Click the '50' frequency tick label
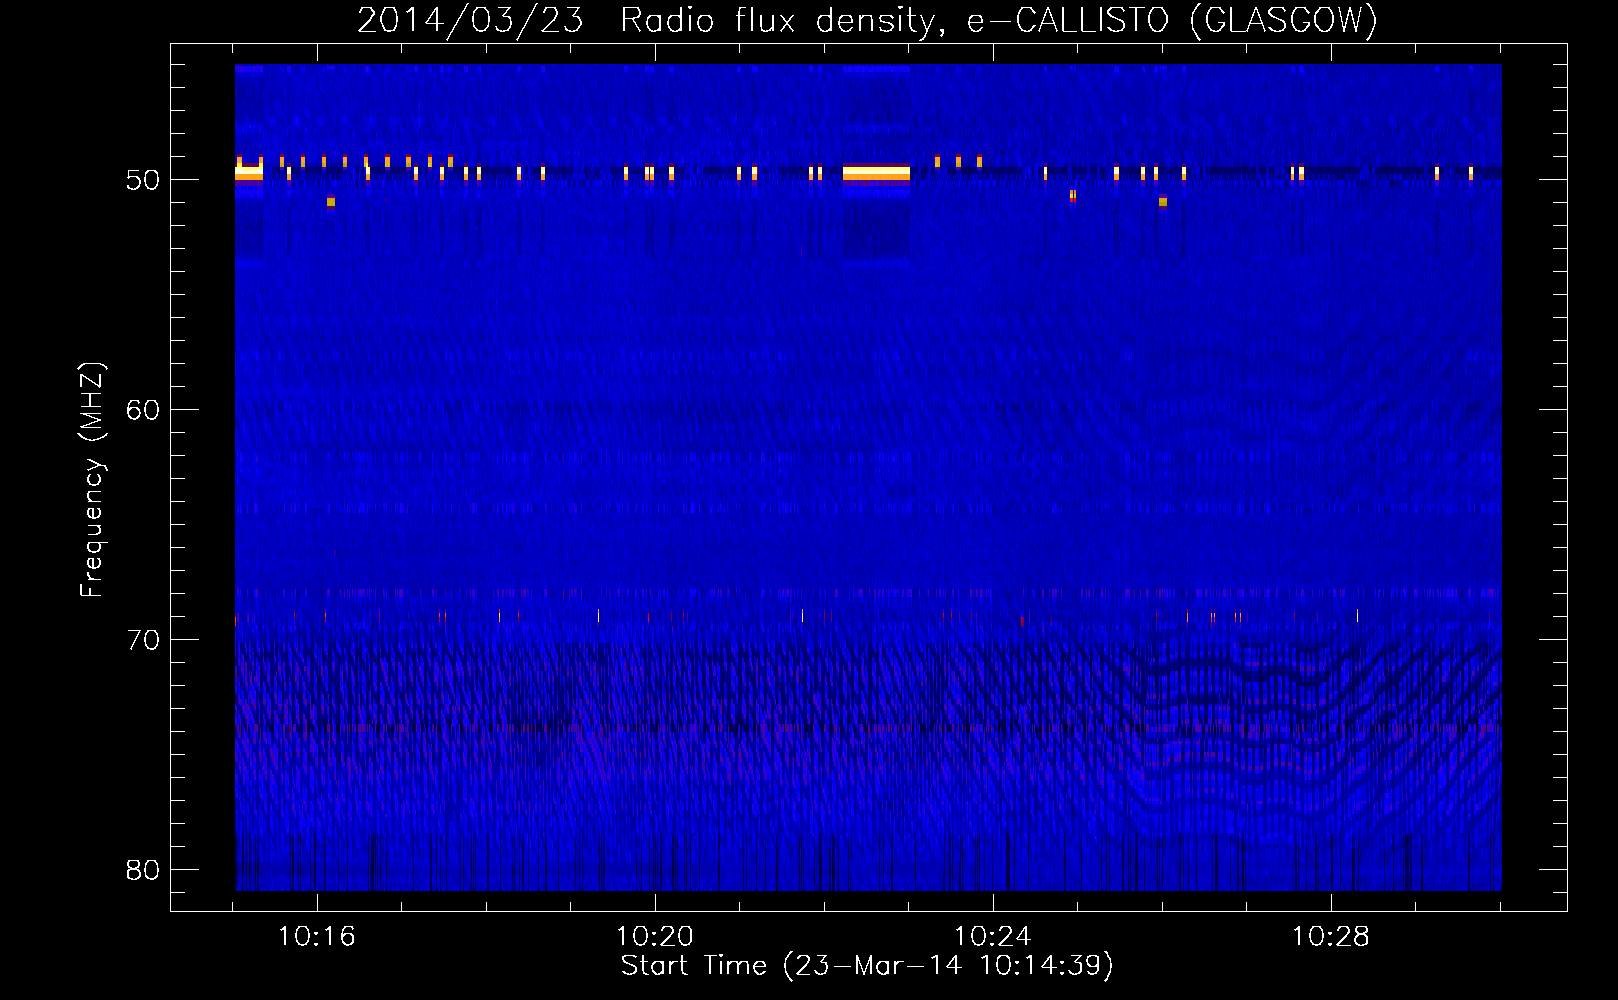This screenshot has width=1618, height=1000. [143, 180]
